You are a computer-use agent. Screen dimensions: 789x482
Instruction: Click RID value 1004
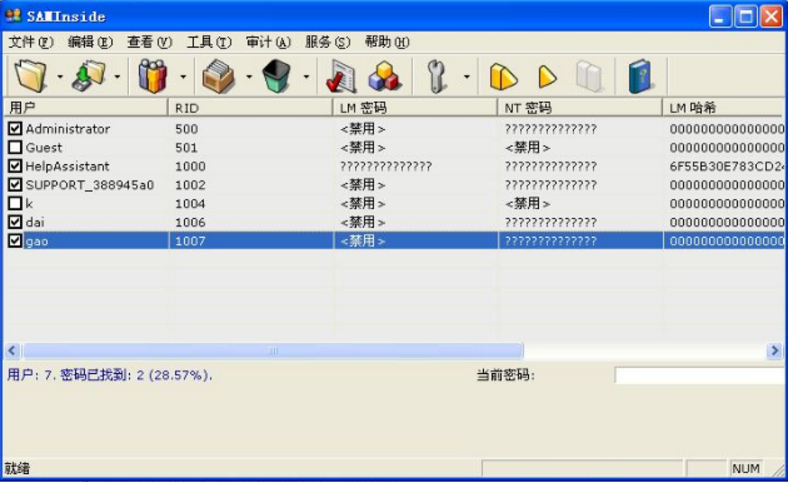(x=190, y=203)
